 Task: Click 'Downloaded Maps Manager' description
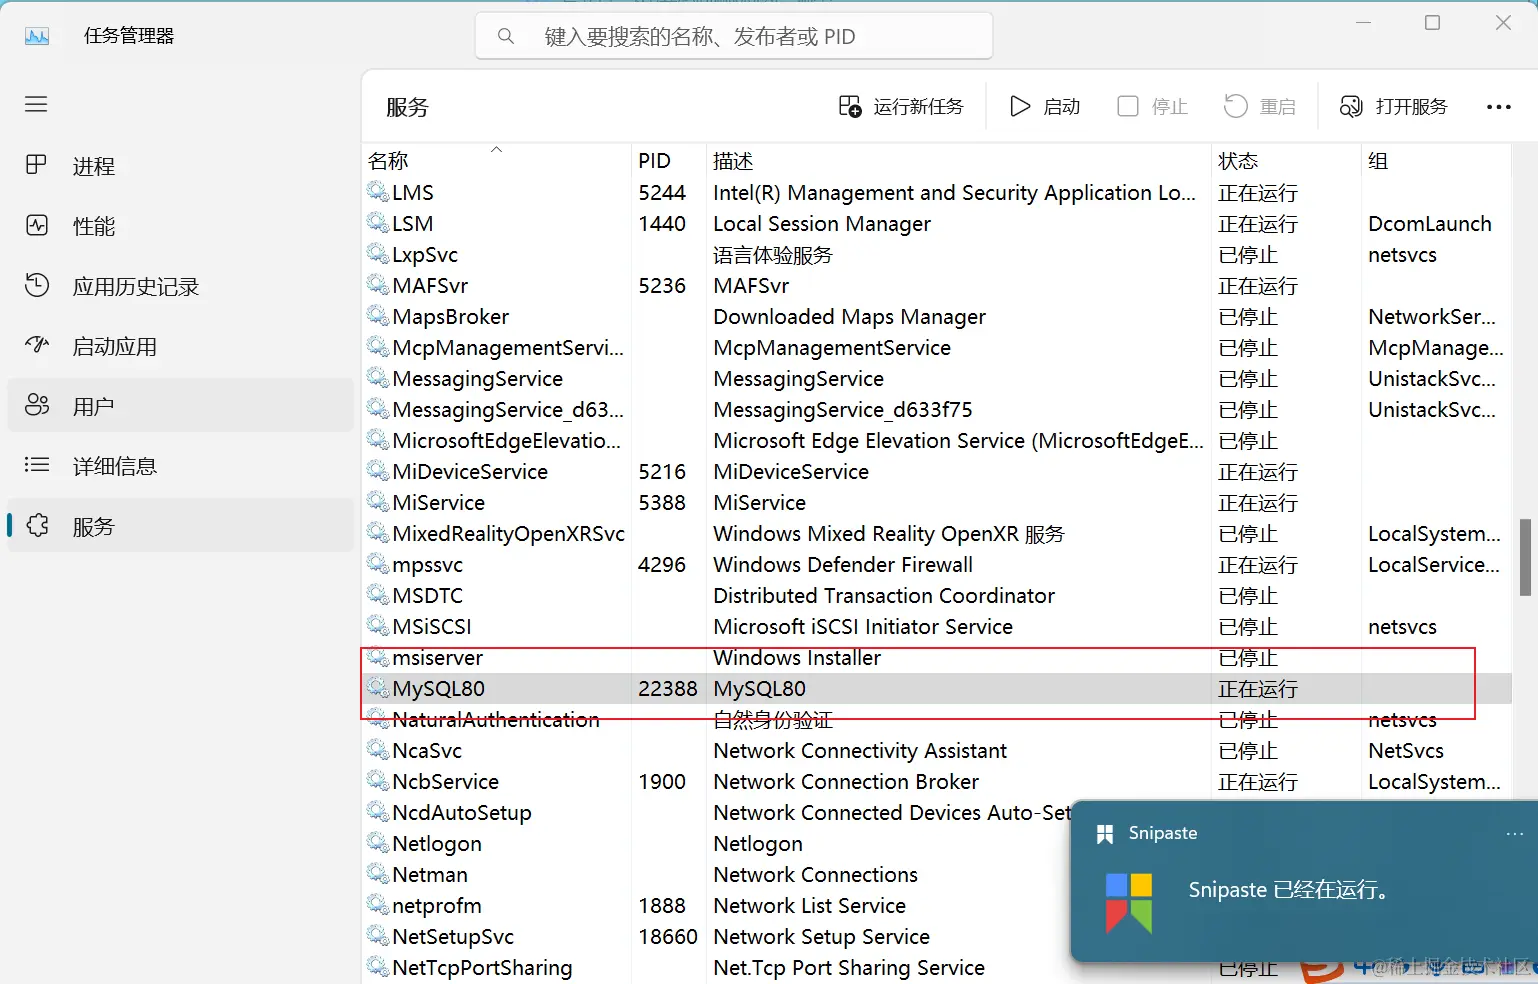(x=849, y=317)
